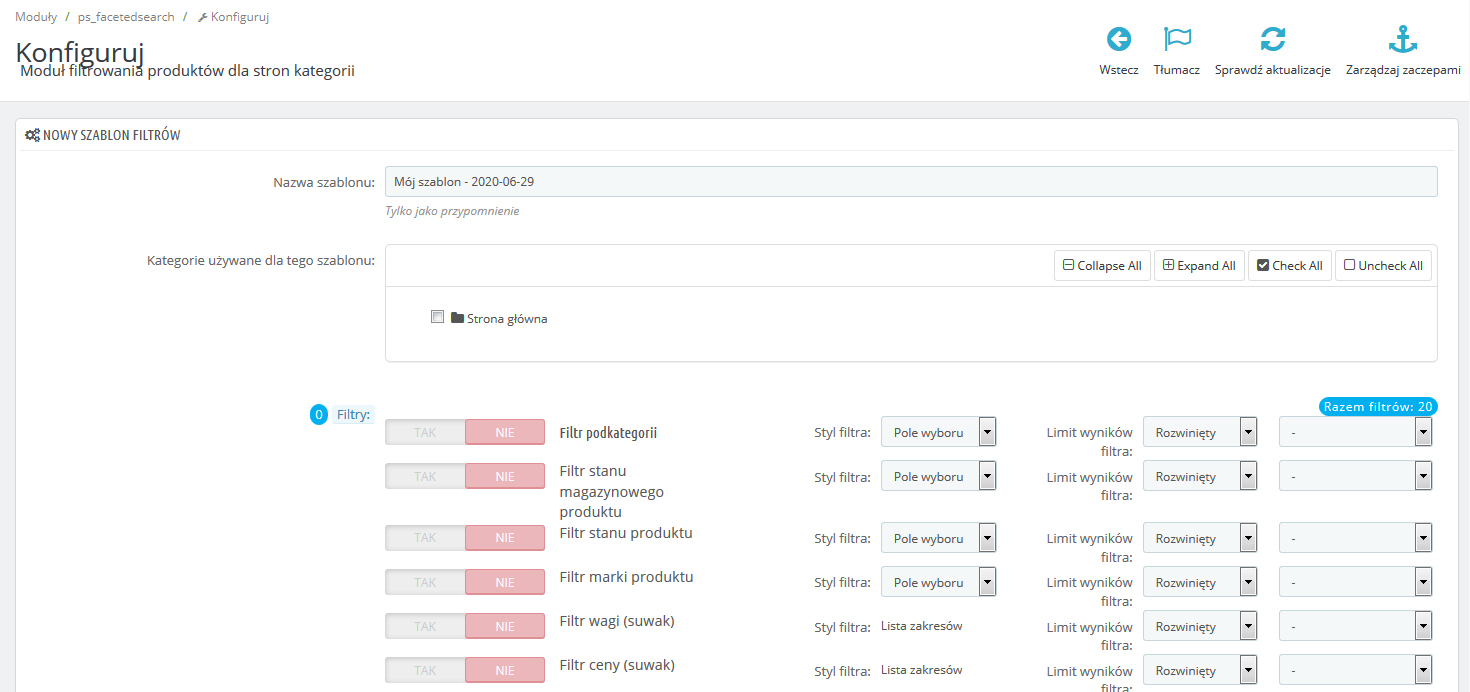Click the Zarządzaj zaczepami anchor icon
This screenshot has height=692, width=1470.
(1403, 39)
